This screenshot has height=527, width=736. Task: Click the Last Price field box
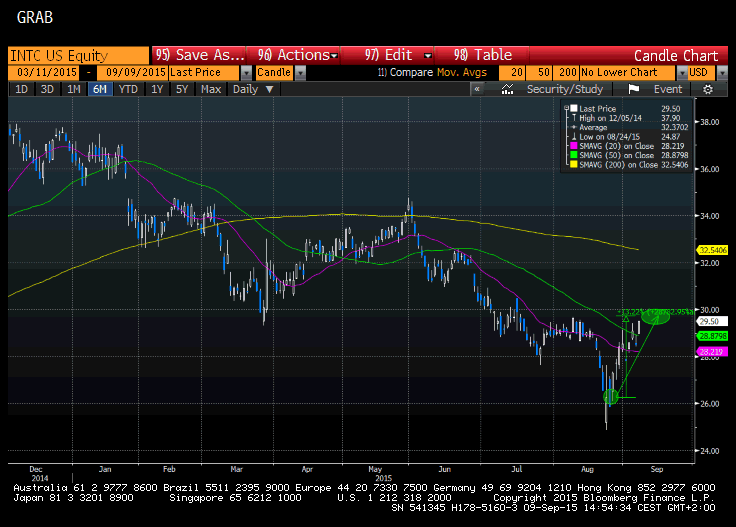205,72
